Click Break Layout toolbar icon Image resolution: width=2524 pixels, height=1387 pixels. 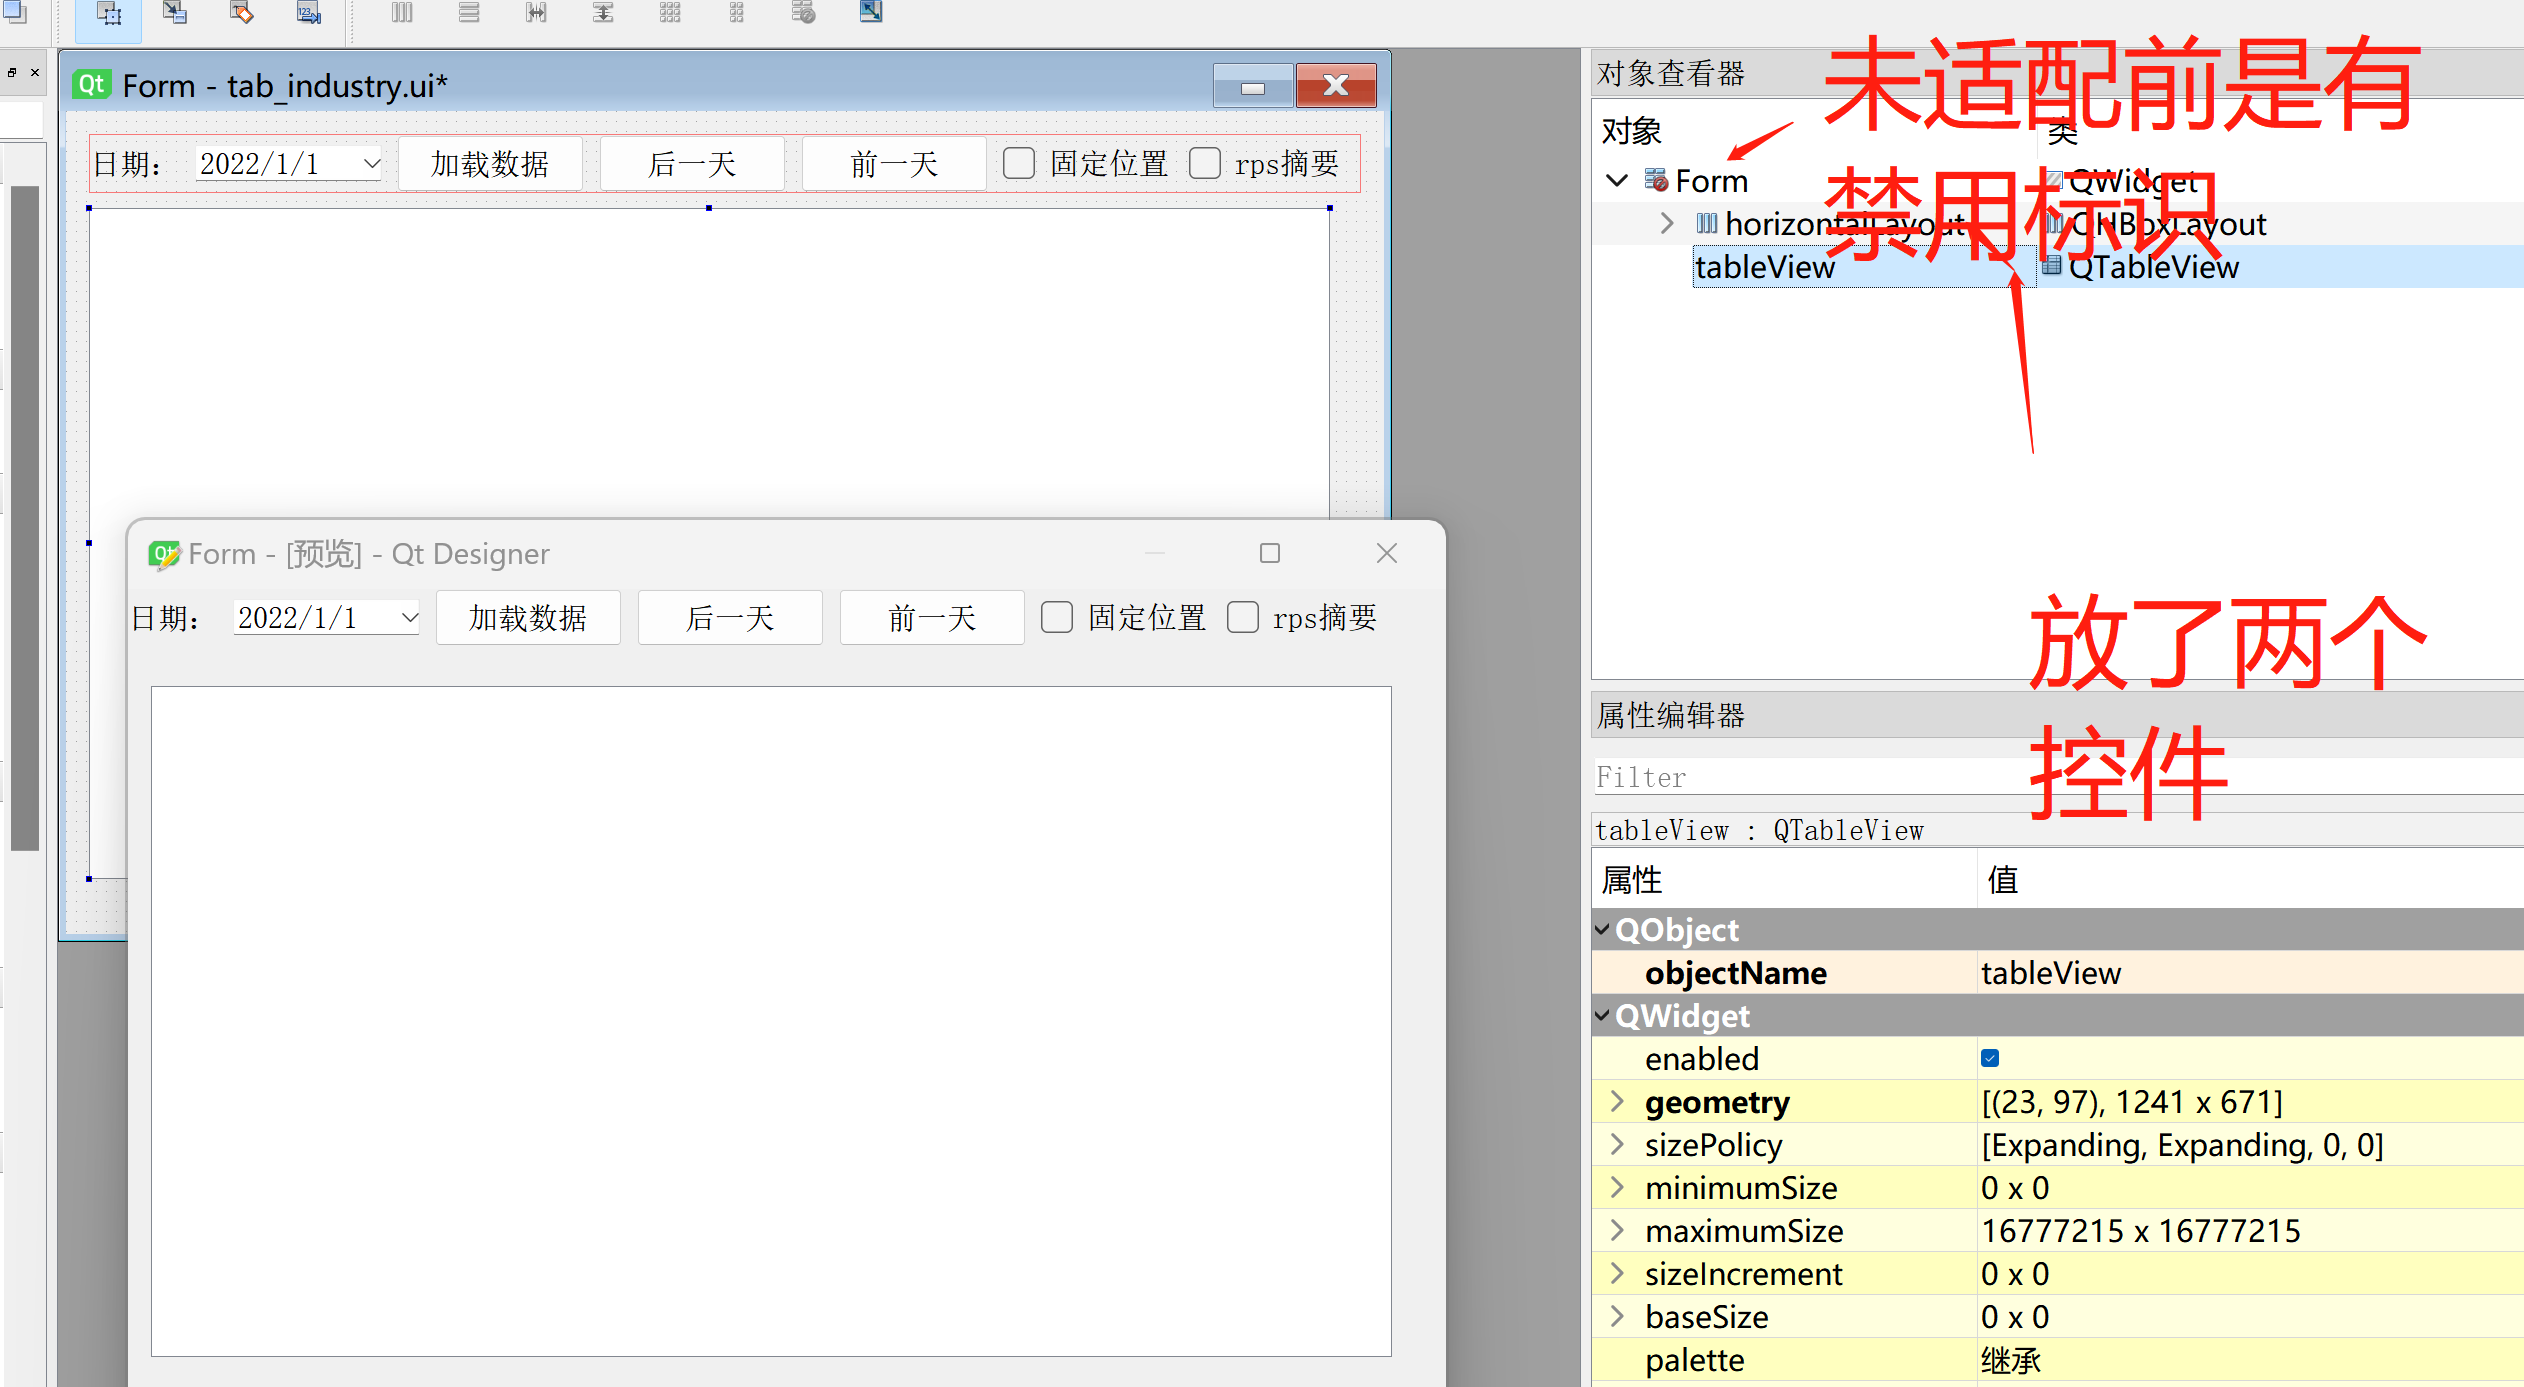(804, 12)
